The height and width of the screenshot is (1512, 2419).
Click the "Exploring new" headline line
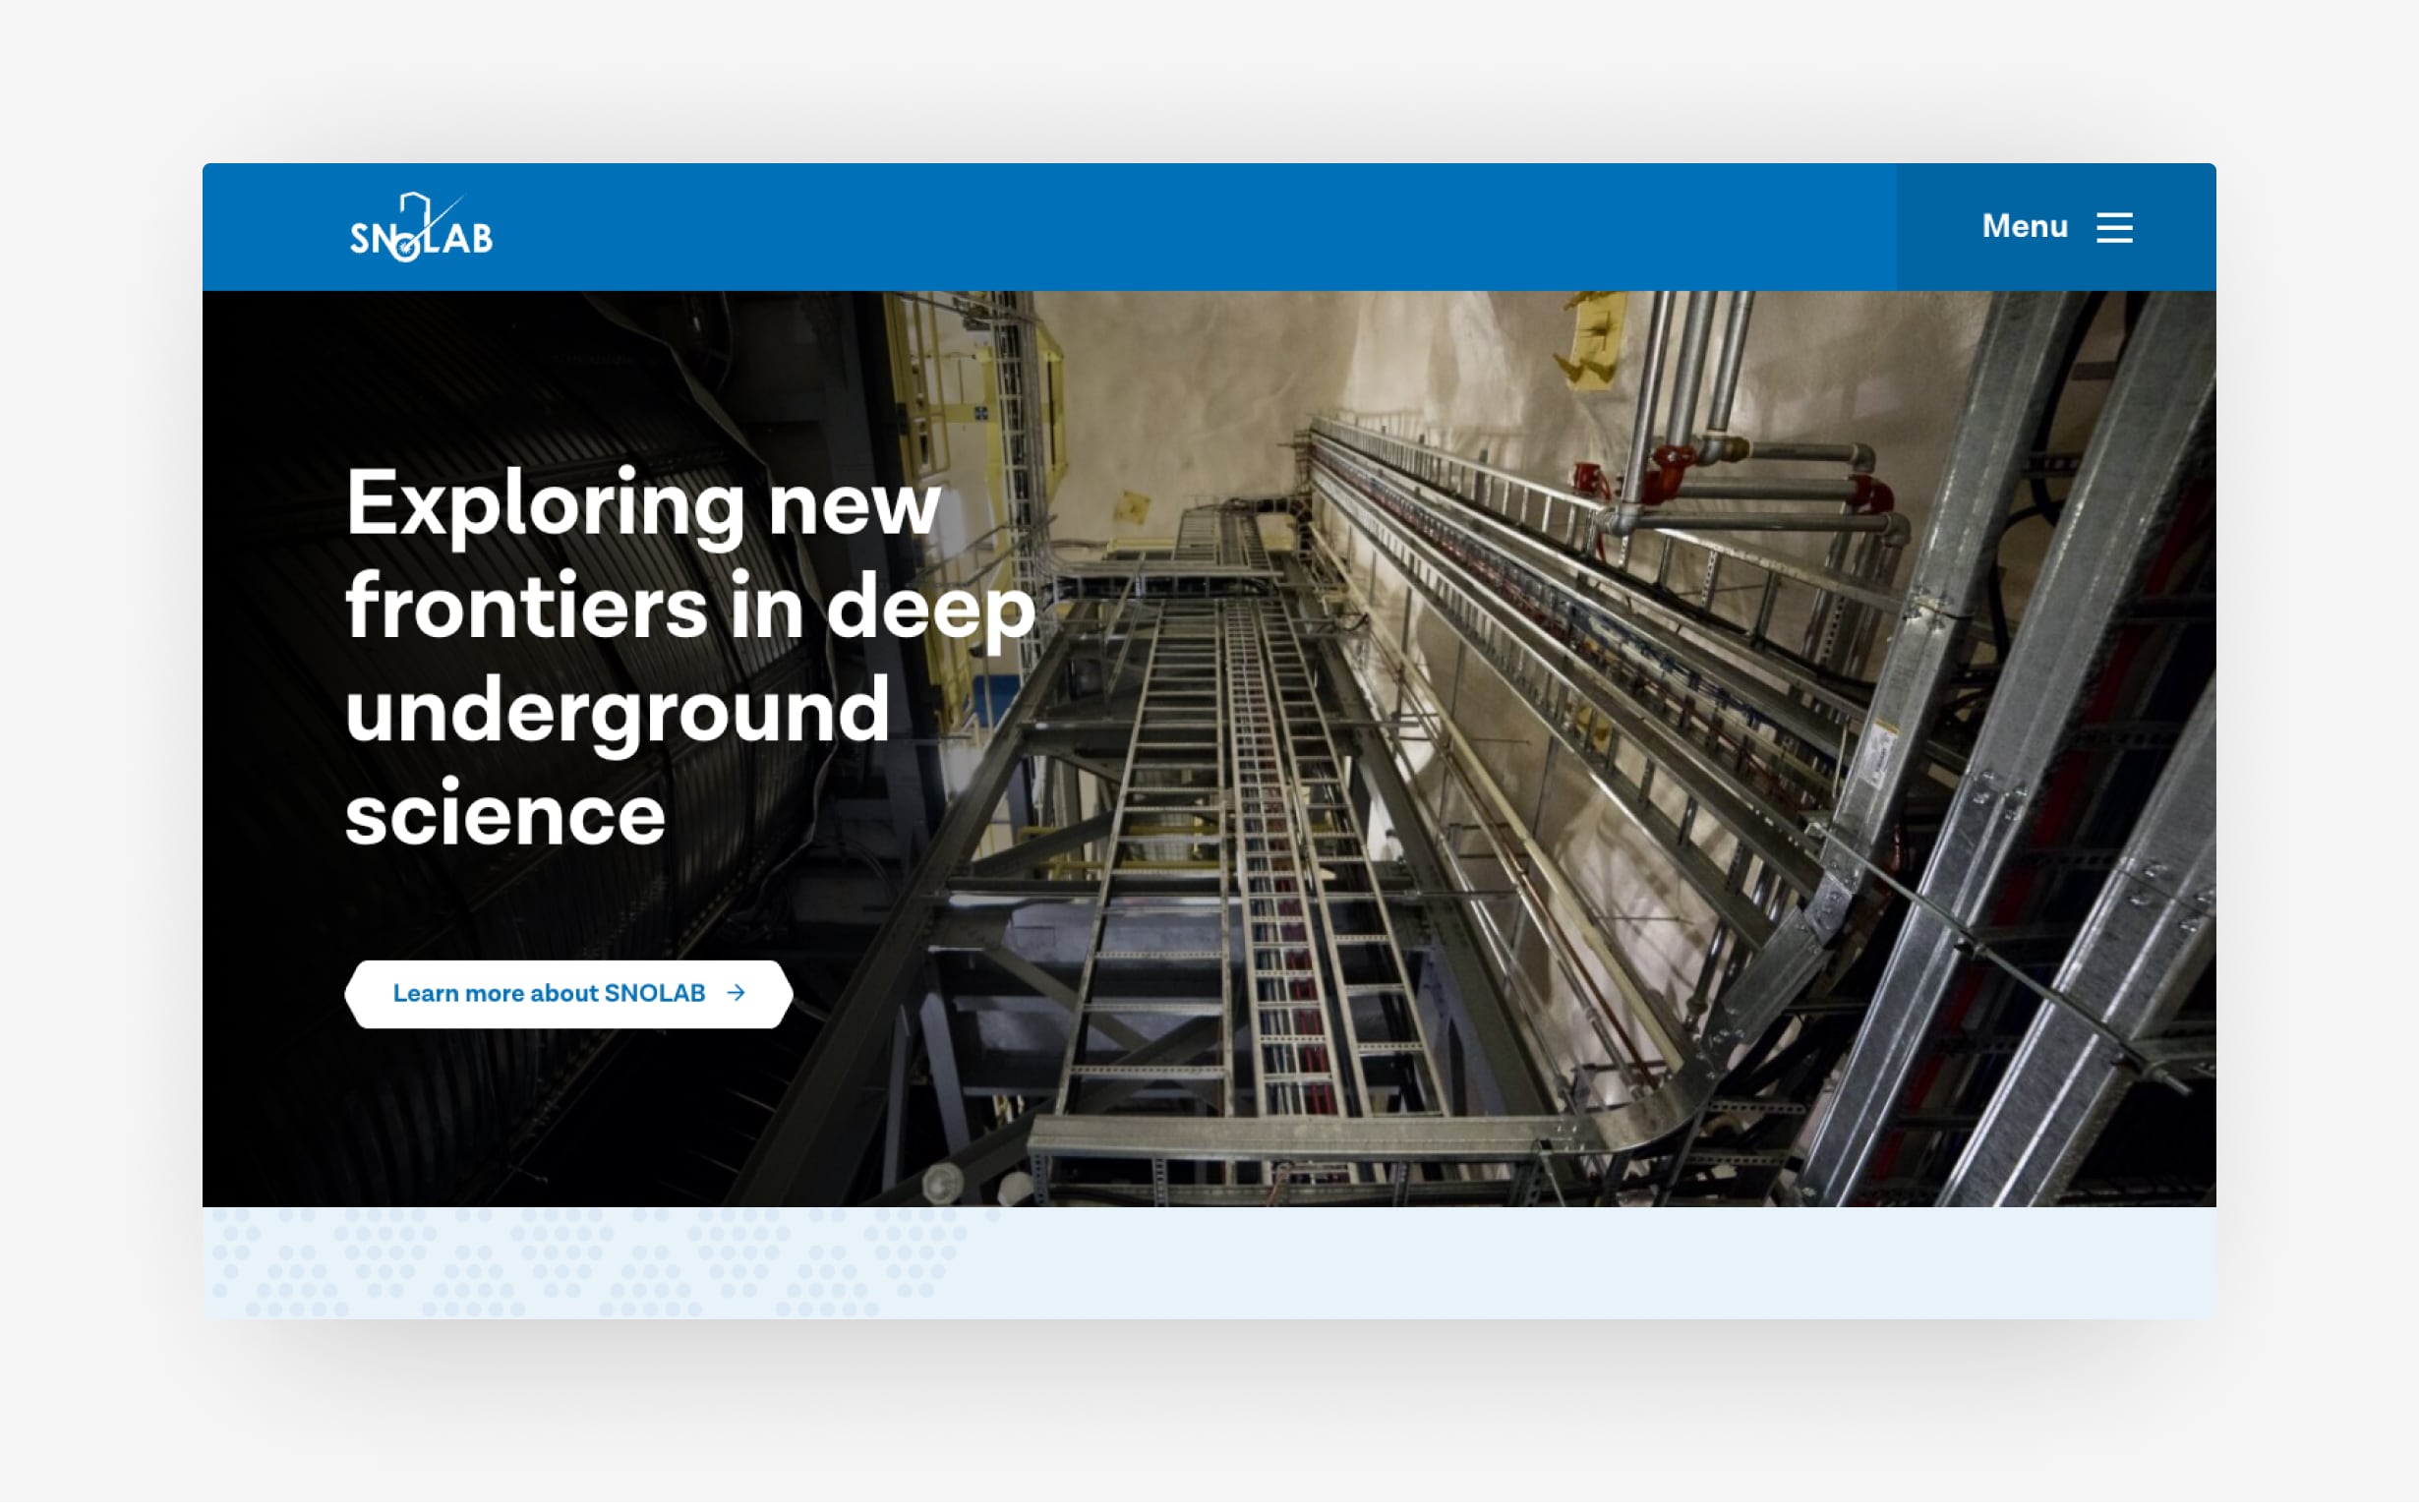coord(642,504)
